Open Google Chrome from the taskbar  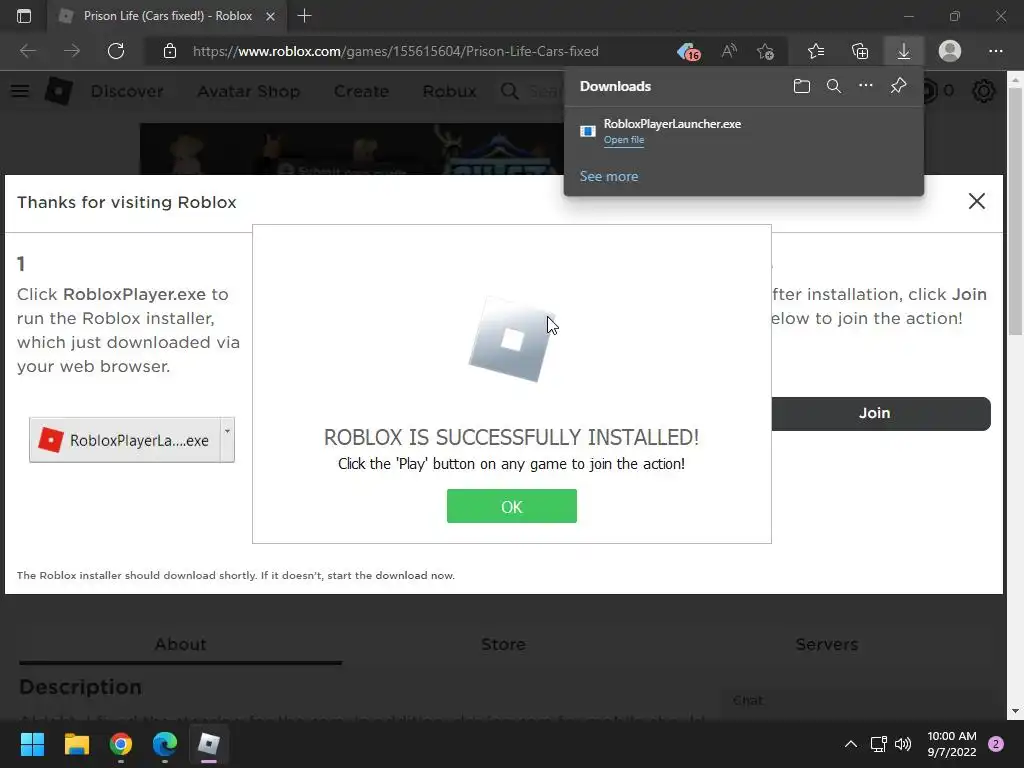coord(121,744)
